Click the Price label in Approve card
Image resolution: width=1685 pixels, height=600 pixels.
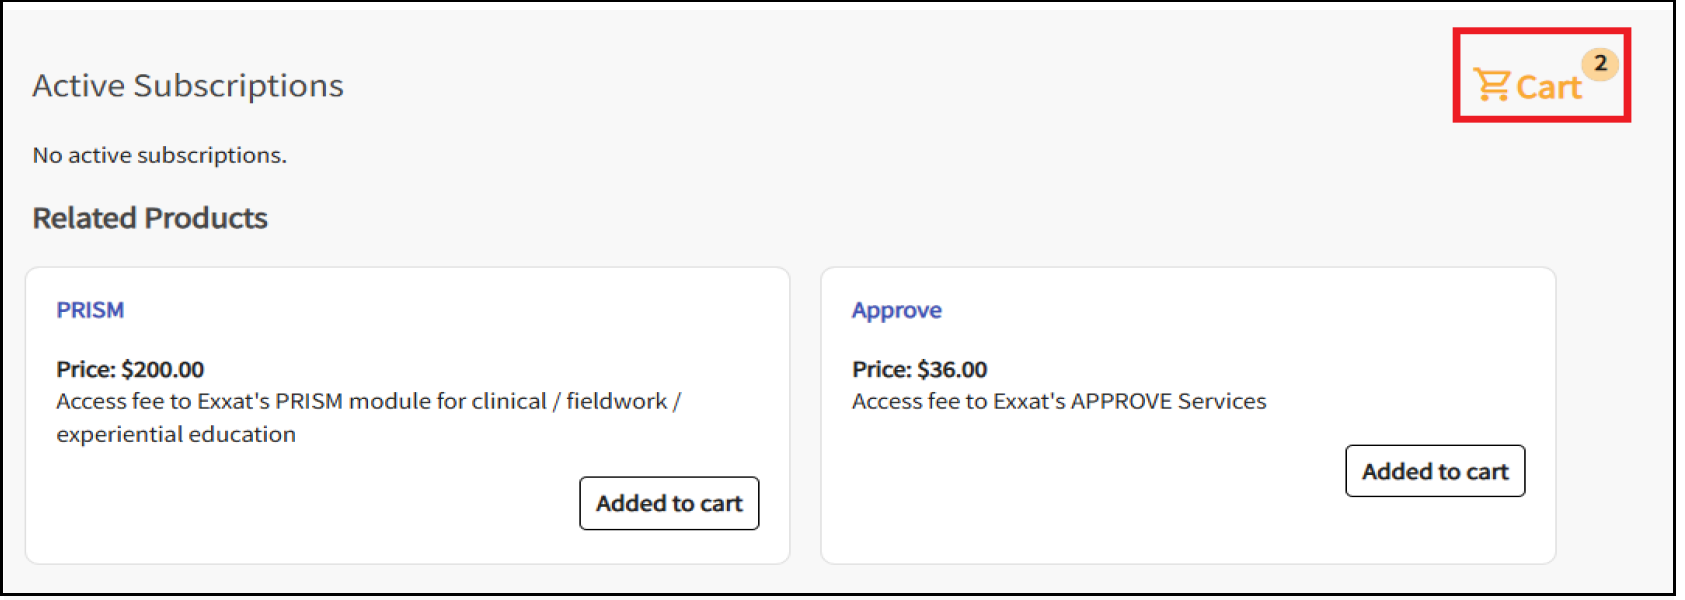(881, 370)
